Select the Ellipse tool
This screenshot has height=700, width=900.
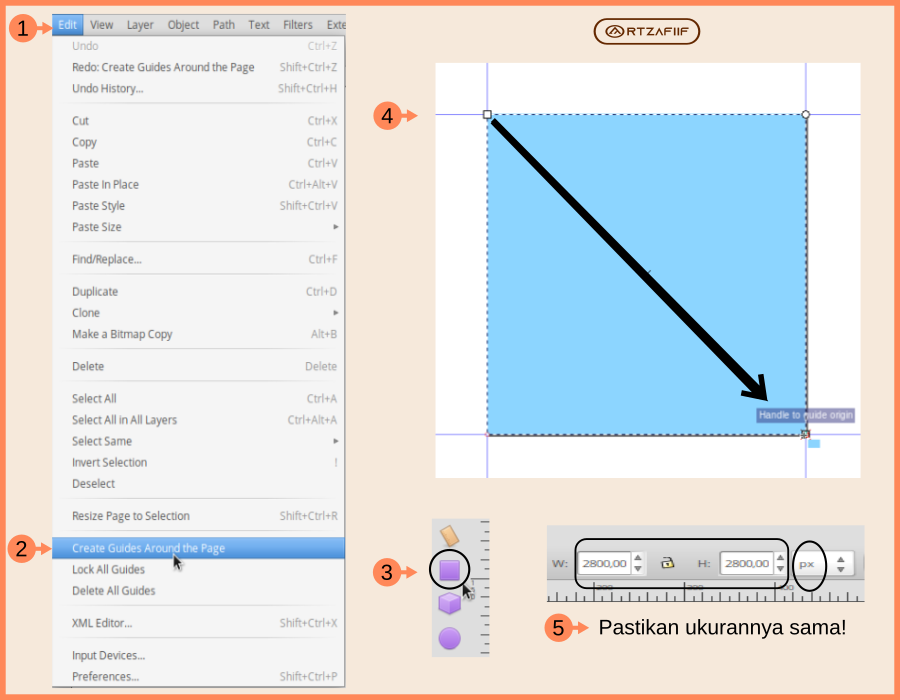pyautogui.click(x=450, y=633)
